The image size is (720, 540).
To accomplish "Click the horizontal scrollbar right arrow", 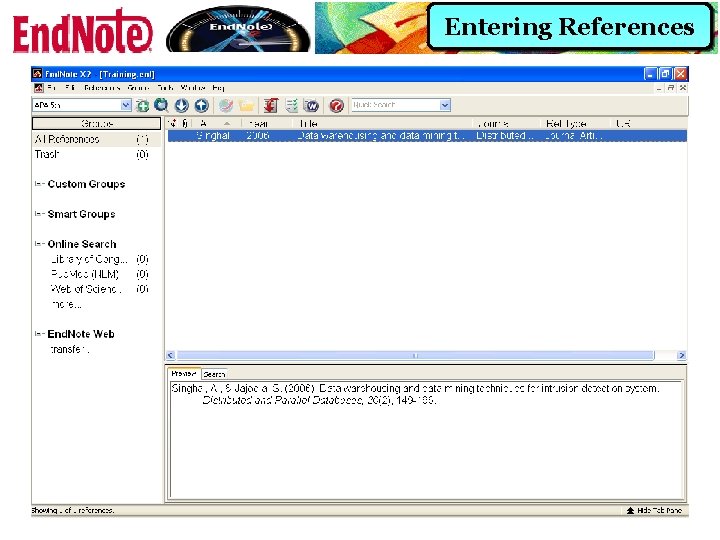I will coord(681,355).
